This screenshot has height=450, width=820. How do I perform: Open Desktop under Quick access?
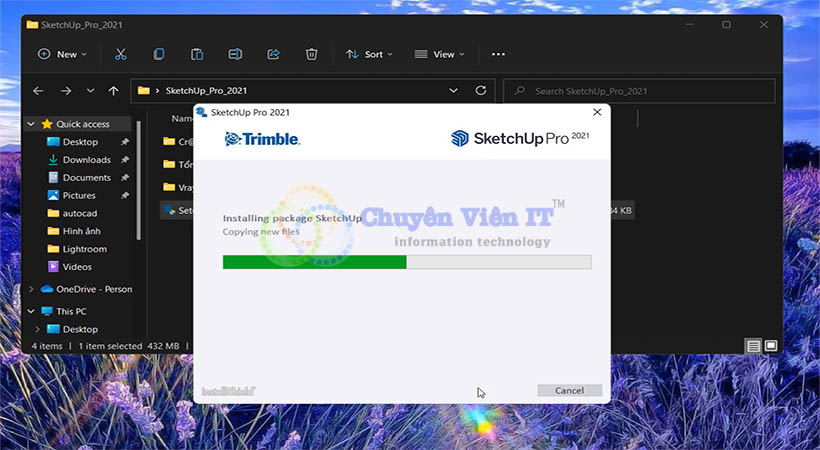(80, 142)
